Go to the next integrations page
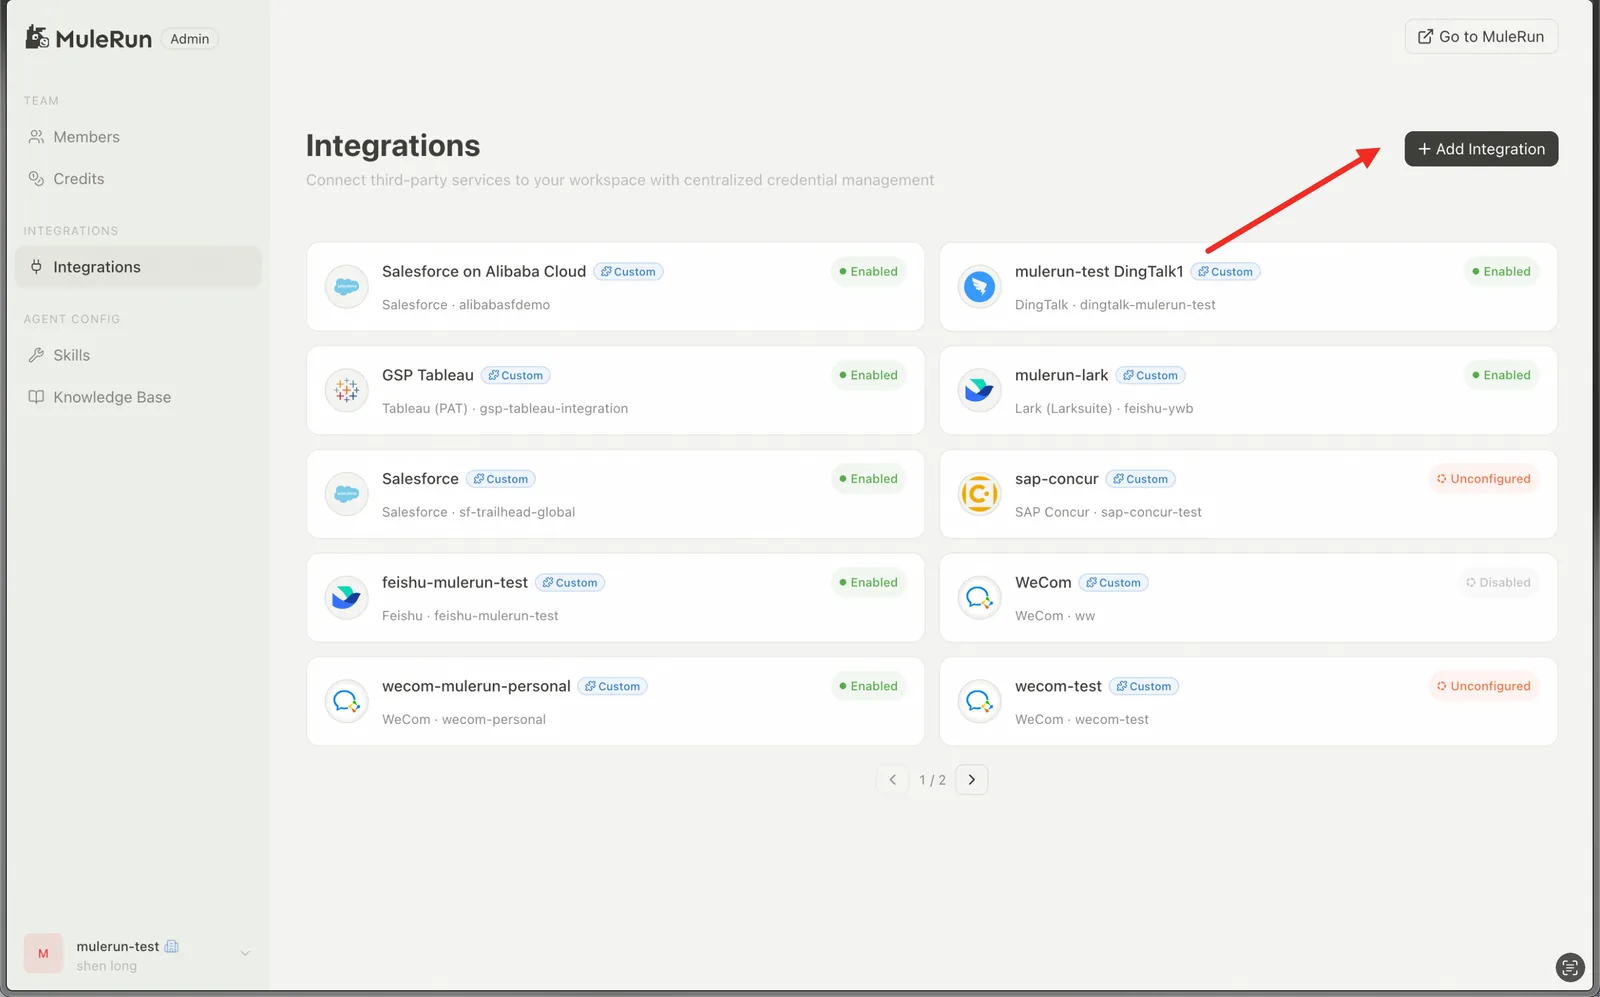1600x997 pixels. coord(972,780)
